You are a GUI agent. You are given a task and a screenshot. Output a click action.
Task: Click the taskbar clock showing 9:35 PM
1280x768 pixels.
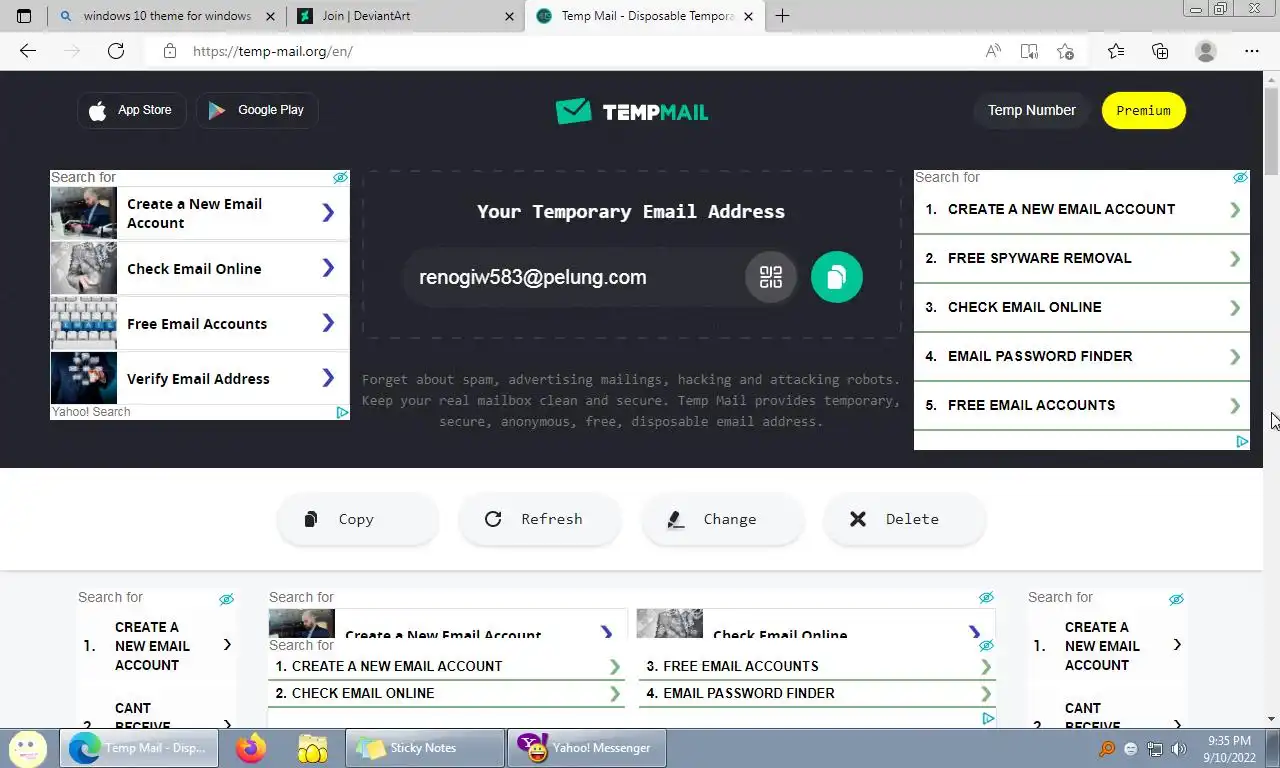(1229, 748)
